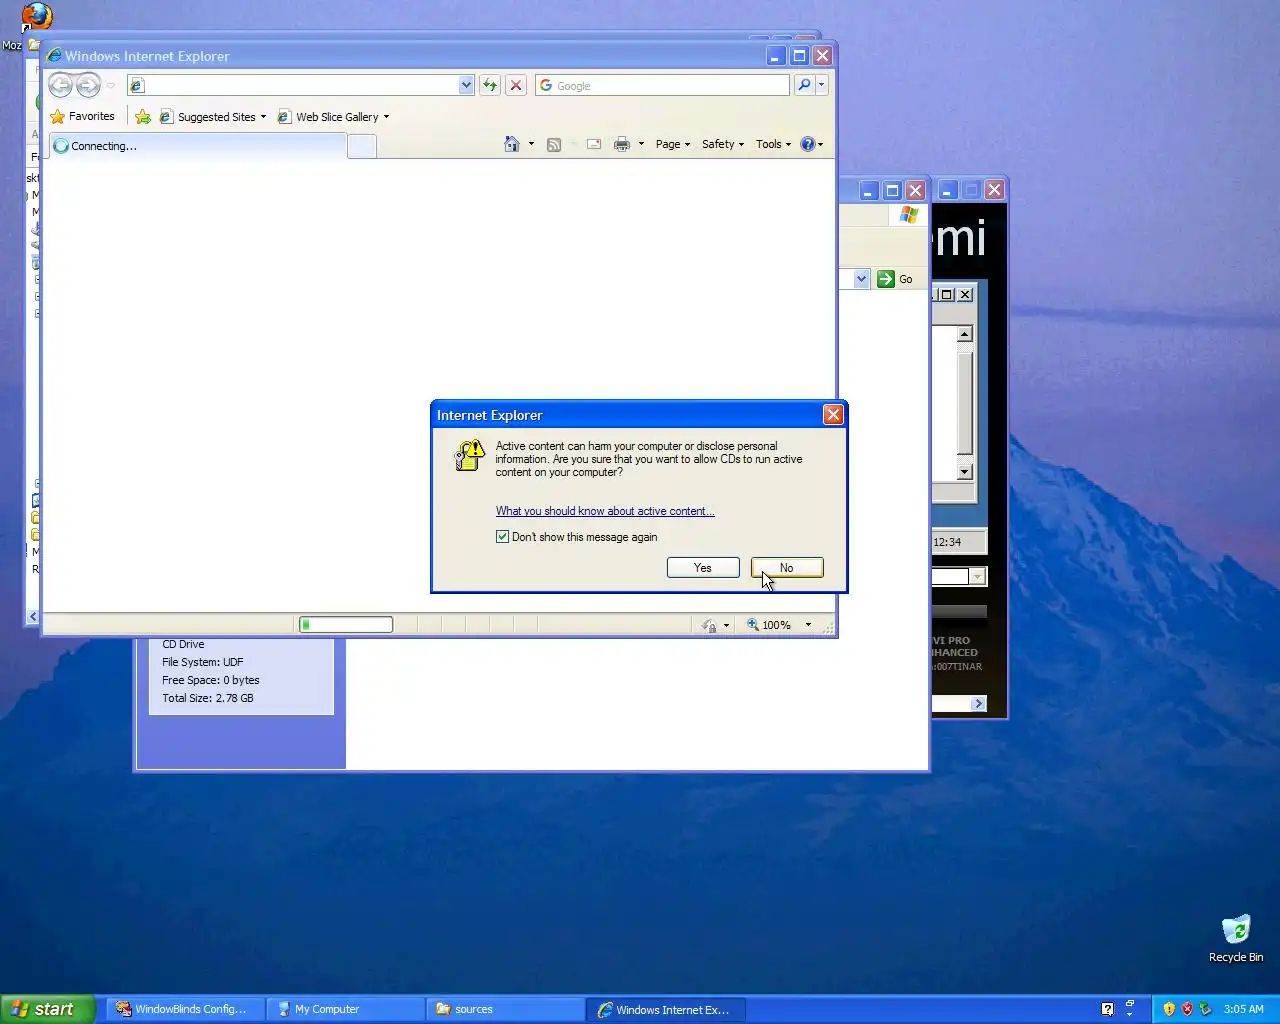Screen dimensions: 1280x1024
Task: Switch to My Computer taskbar button
Action: (x=346, y=1009)
